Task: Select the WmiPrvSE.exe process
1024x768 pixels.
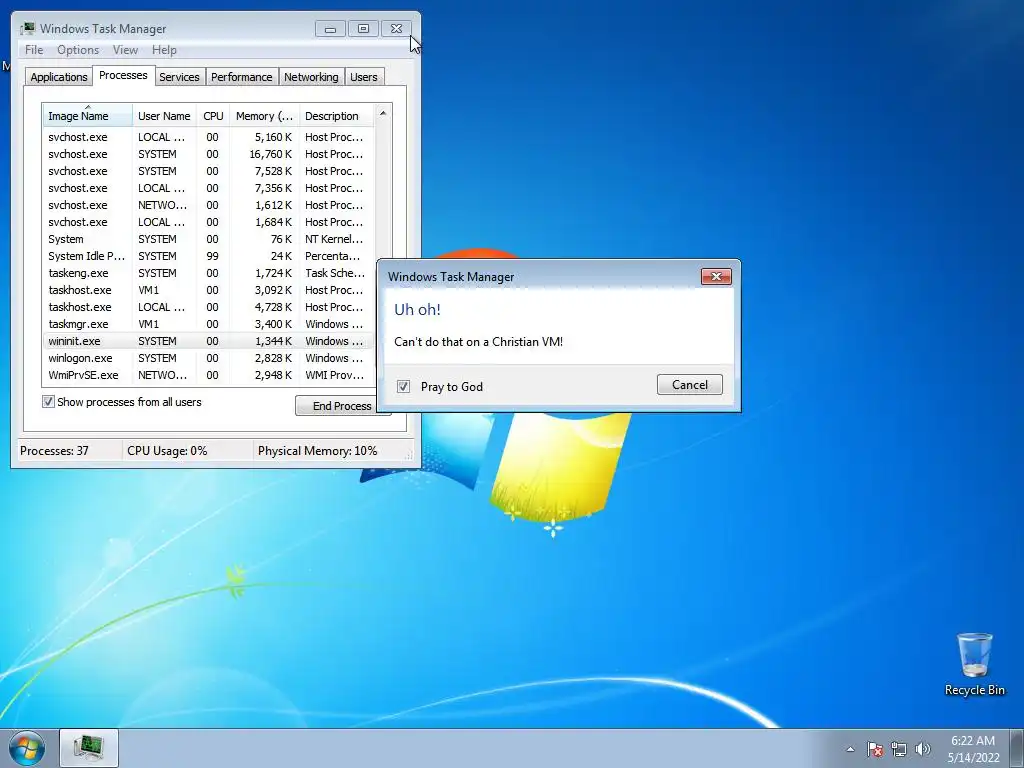Action: 208,375
